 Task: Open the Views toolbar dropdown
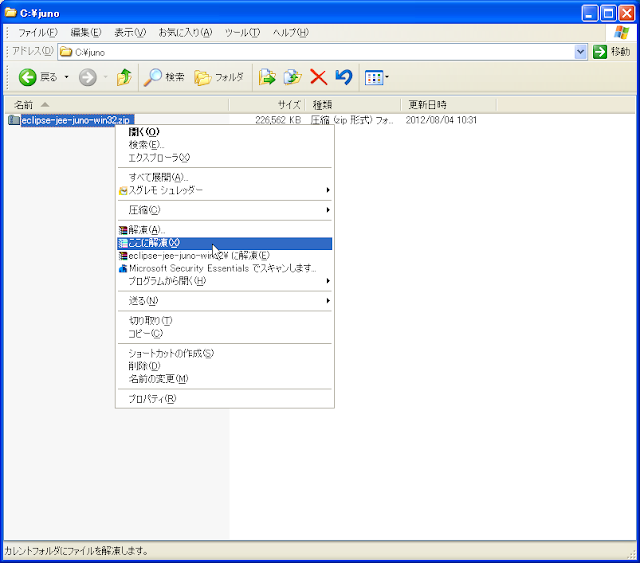(377, 77)
